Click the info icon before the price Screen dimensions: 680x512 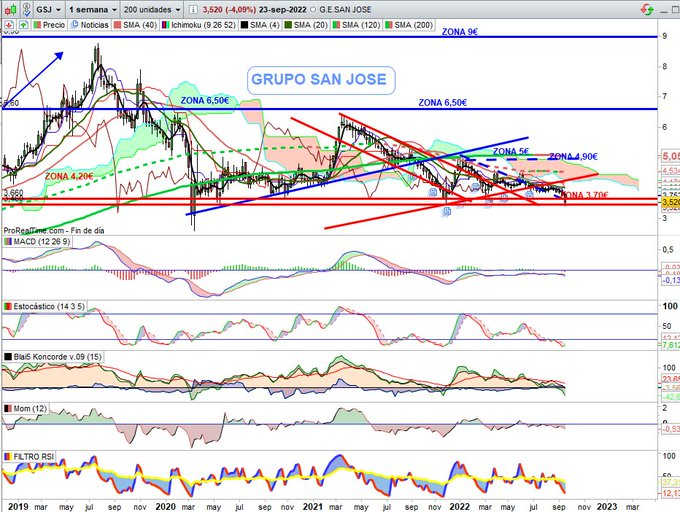click(x=193, y=10)
